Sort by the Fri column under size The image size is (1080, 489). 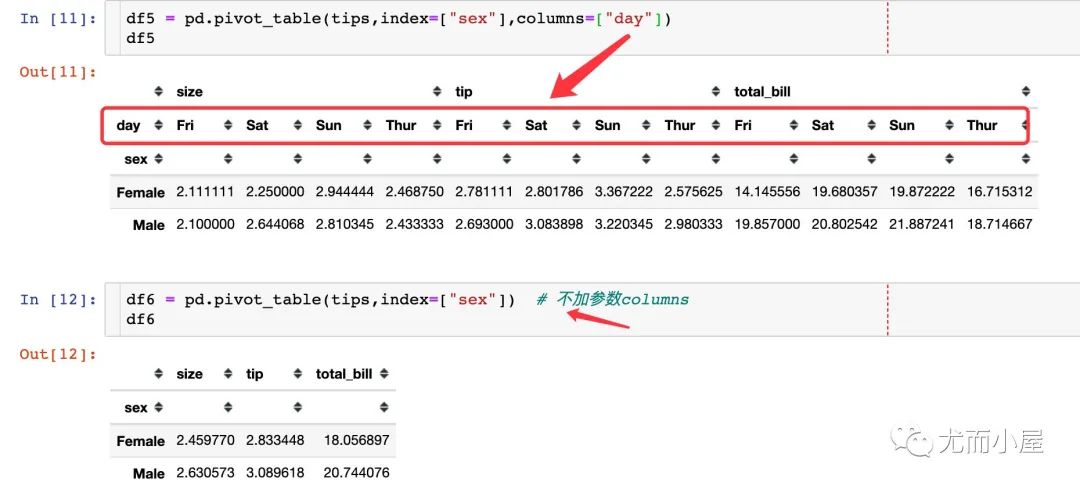[228, 125]
